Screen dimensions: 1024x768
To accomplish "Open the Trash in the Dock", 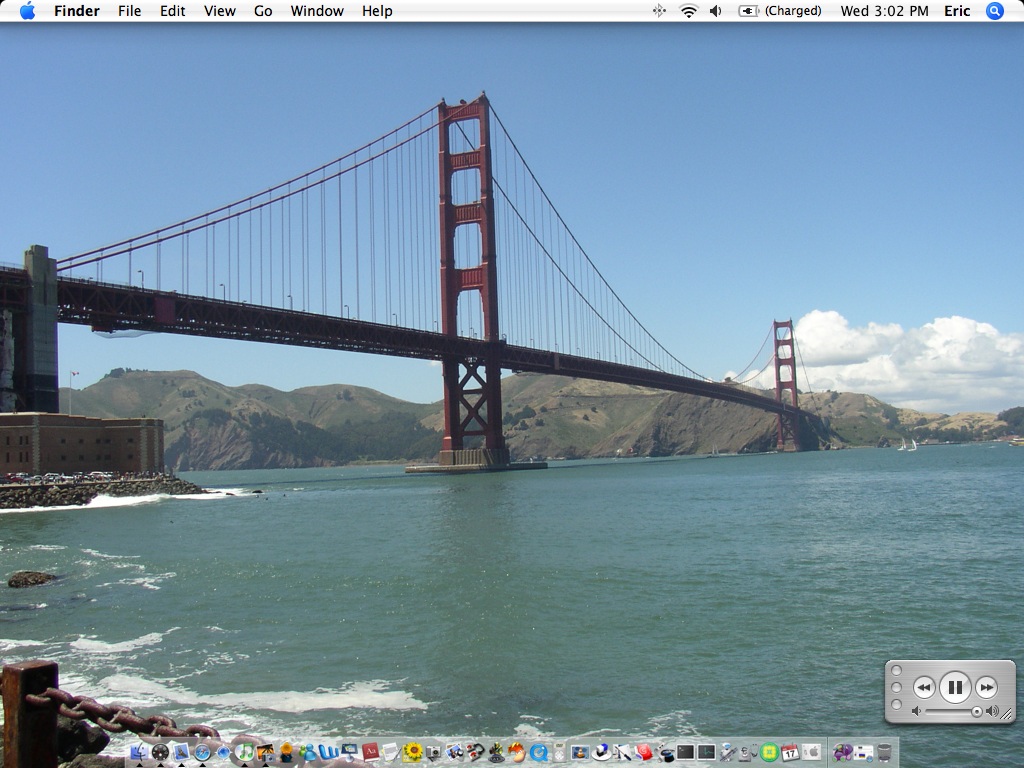I will click(884, 752).
